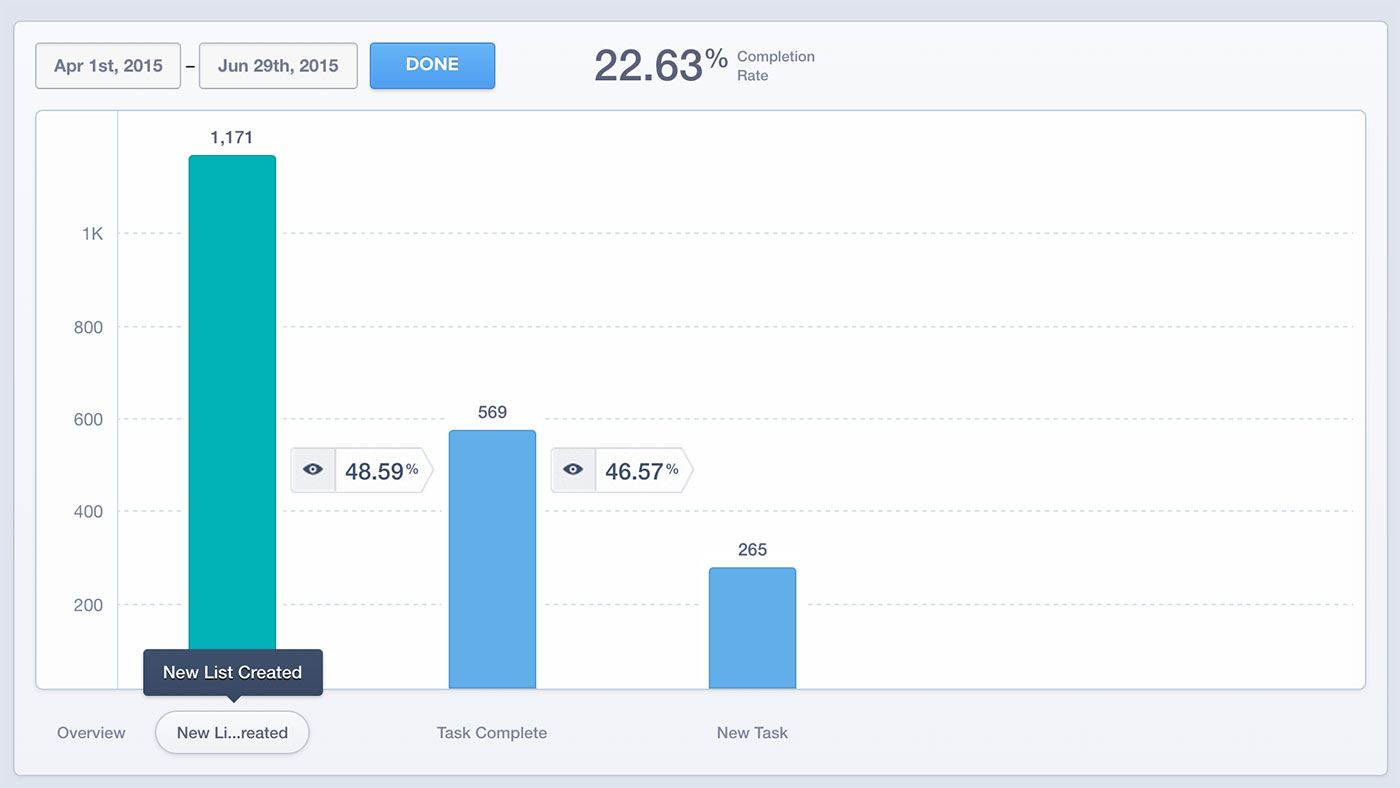Viewport: 1400px width, 788px height.
Task: Open the Jun 29th, 2015 end date field
Action: [278, 66]
